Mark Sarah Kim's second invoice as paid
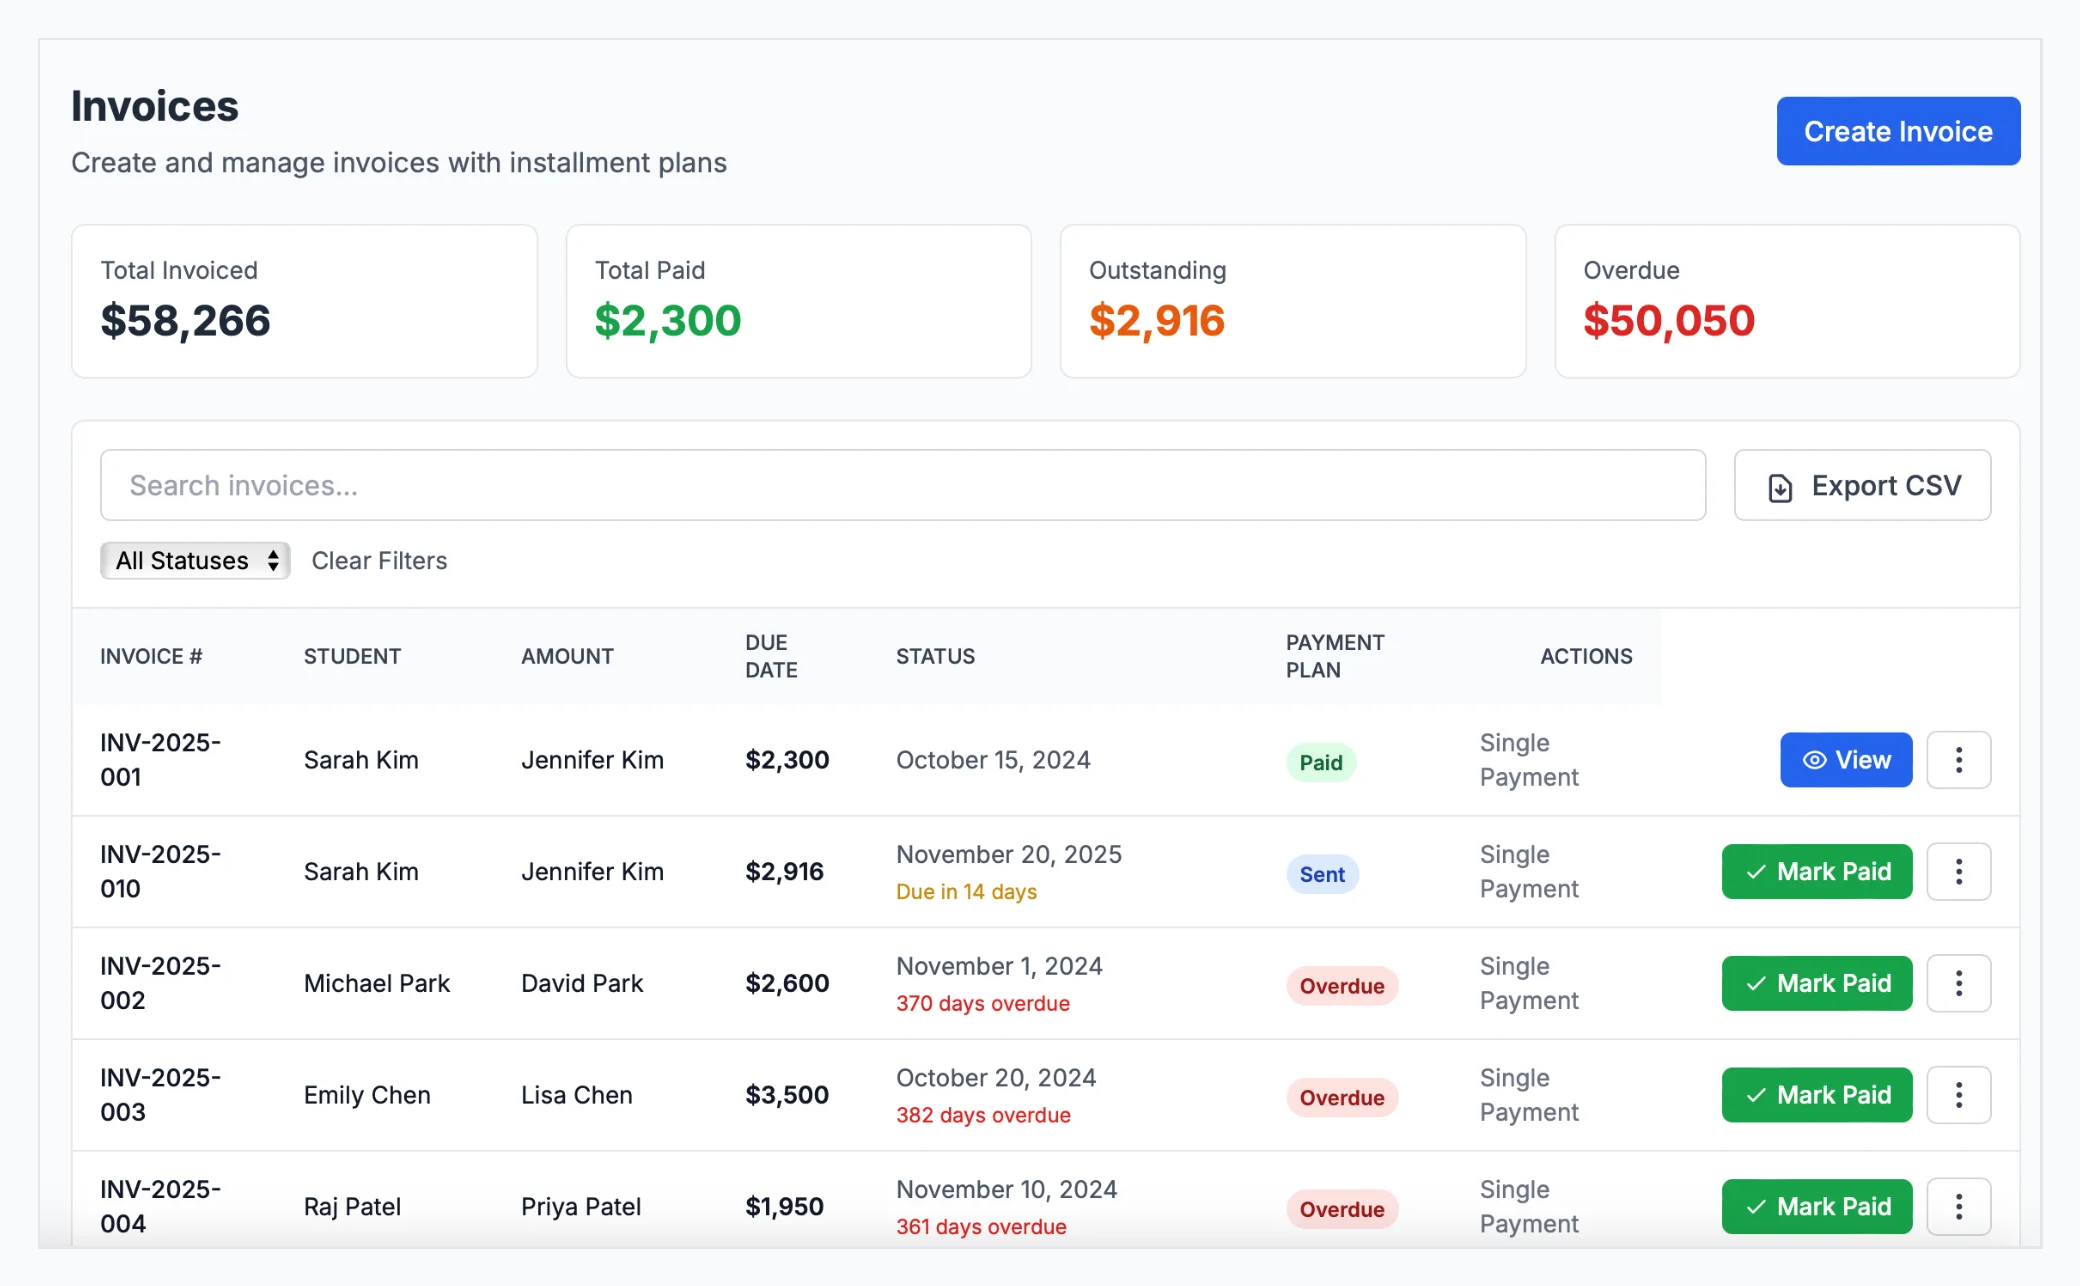2080x1286 pixels. point(1816,871)
